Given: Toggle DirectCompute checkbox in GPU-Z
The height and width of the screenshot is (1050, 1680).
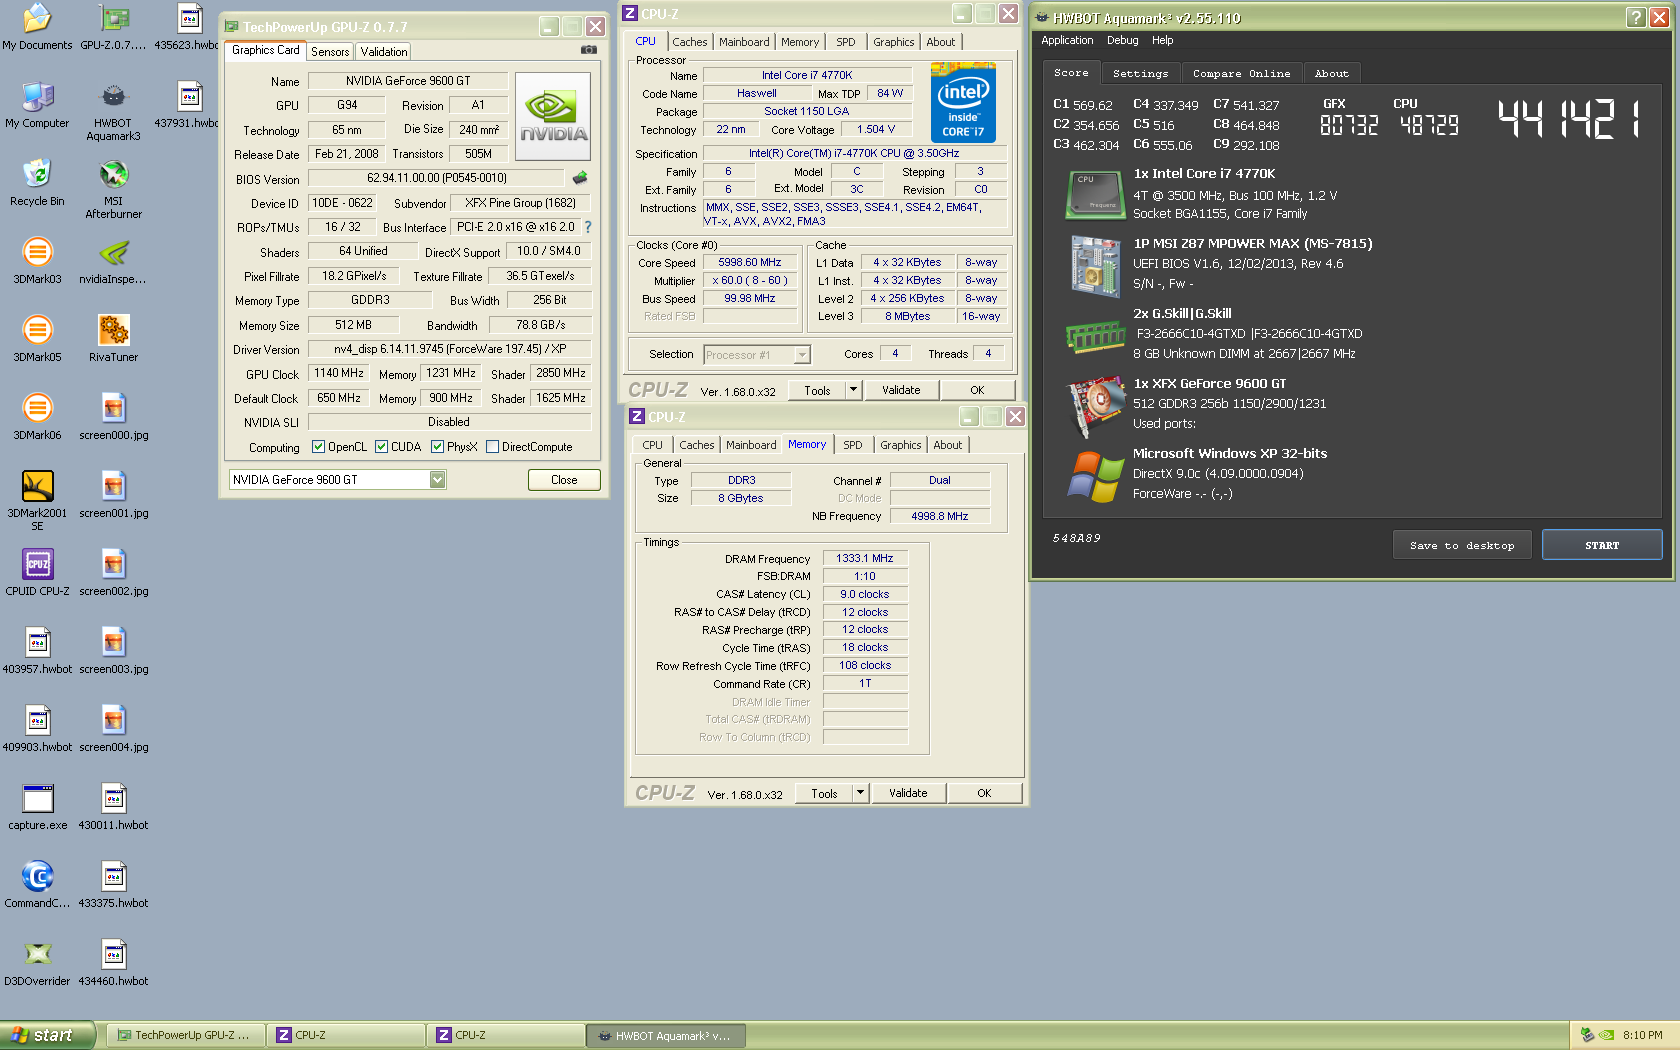Looking at the screenshot, I should point(492,447).
